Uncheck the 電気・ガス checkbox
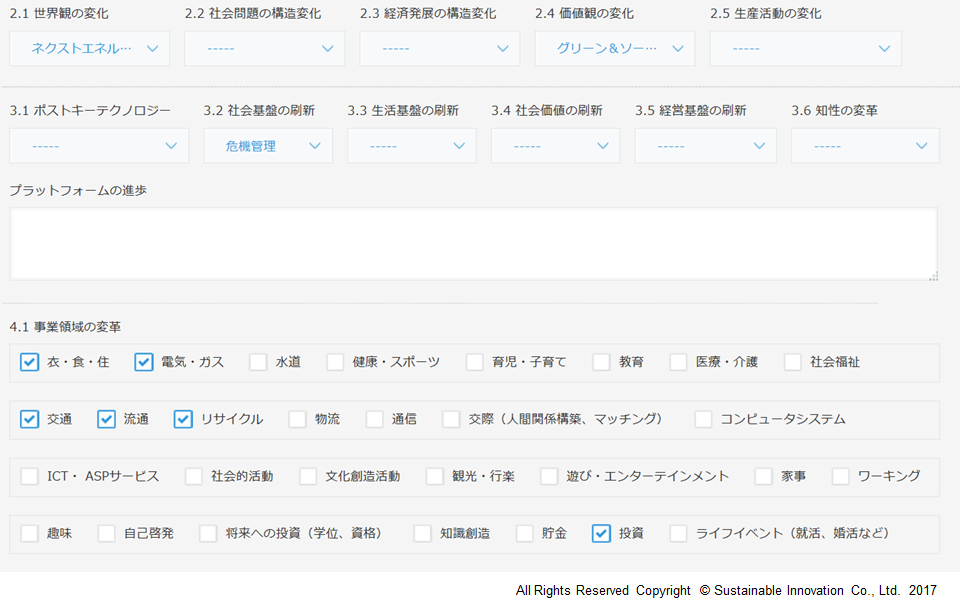960x606 pixels. pos(144,362)
